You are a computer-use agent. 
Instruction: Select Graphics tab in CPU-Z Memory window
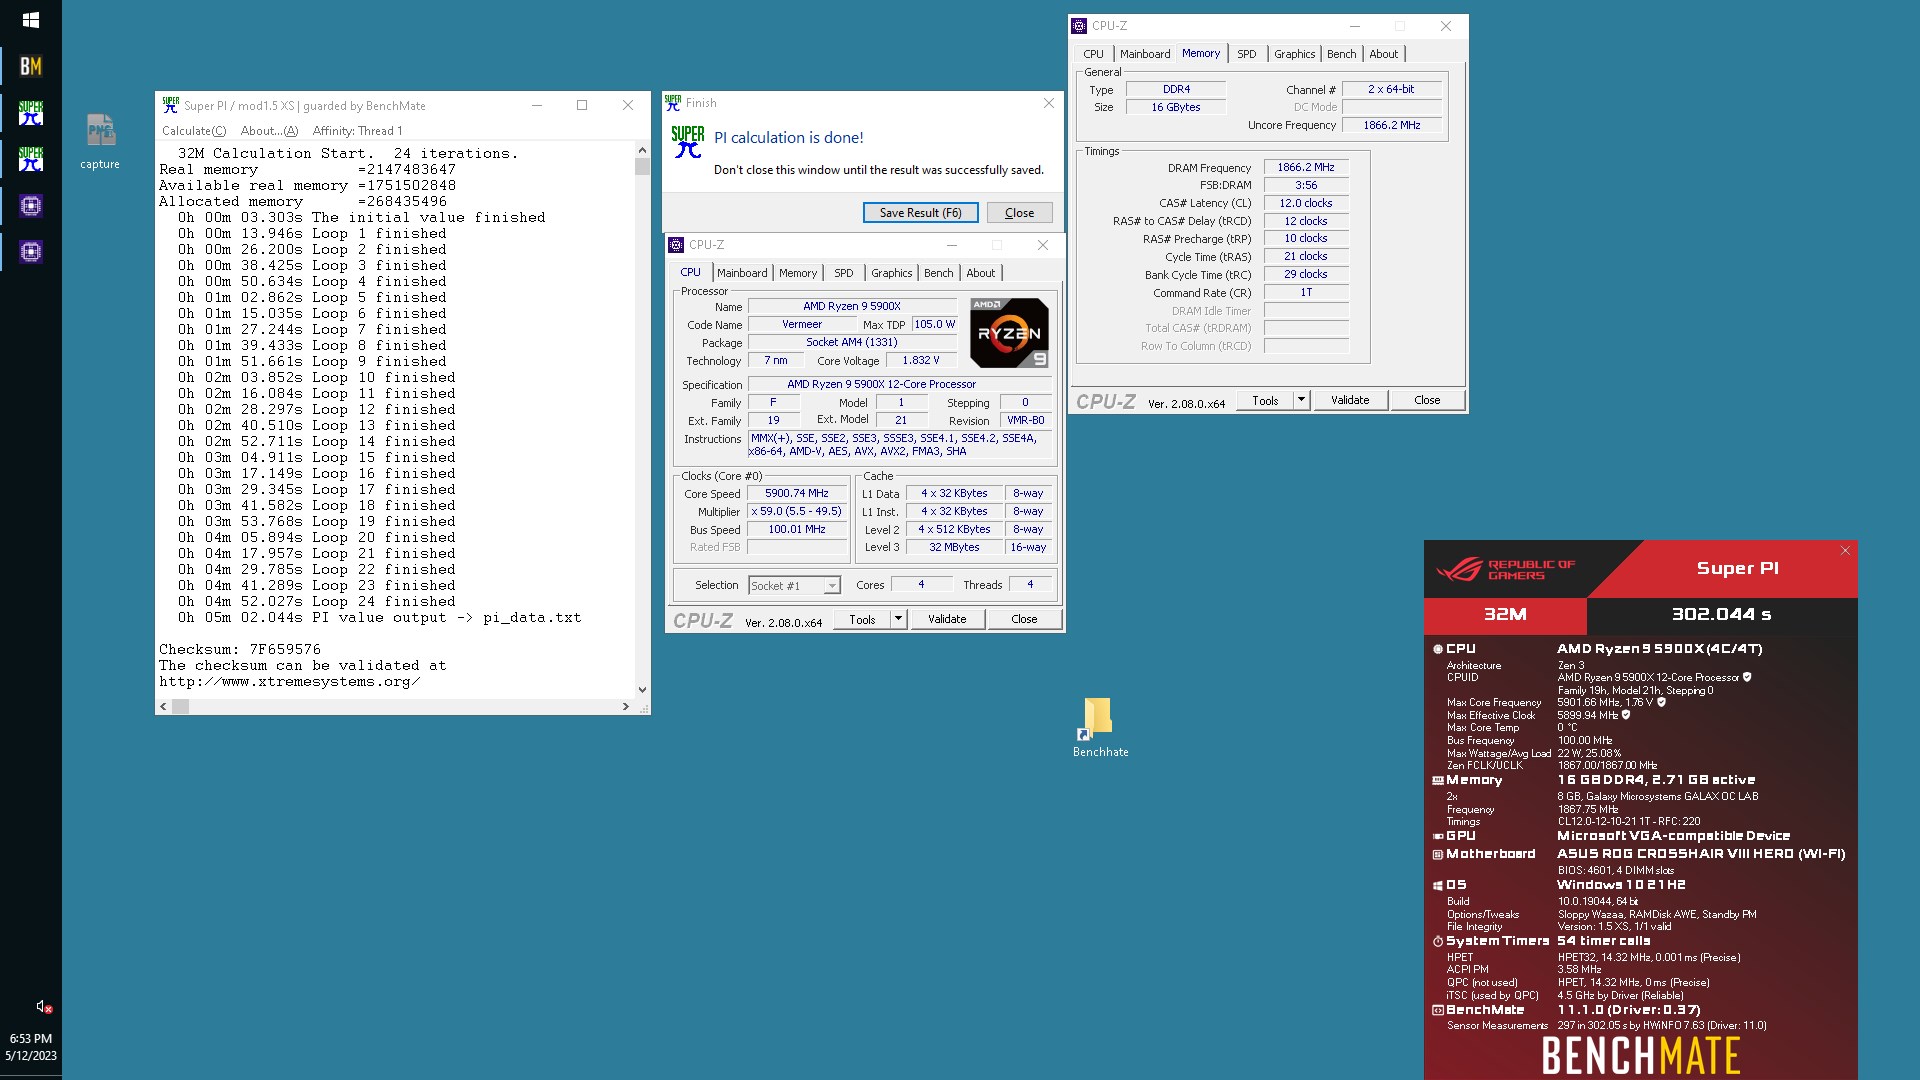pyautogui.click(x=1294, y=54)
